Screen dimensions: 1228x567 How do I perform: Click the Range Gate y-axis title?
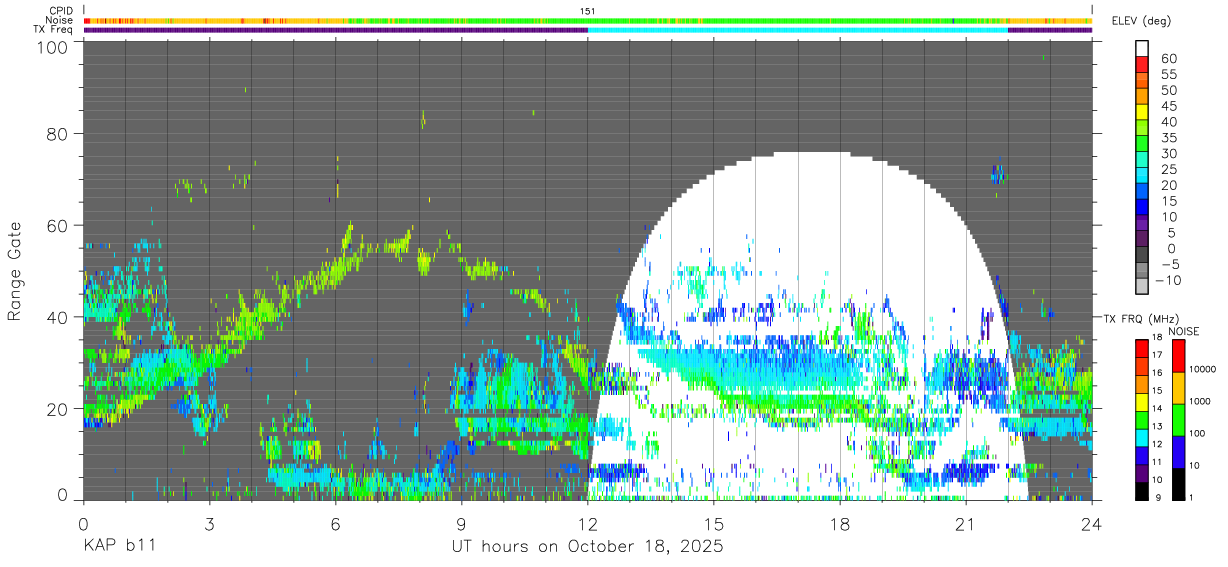point(15,272)
